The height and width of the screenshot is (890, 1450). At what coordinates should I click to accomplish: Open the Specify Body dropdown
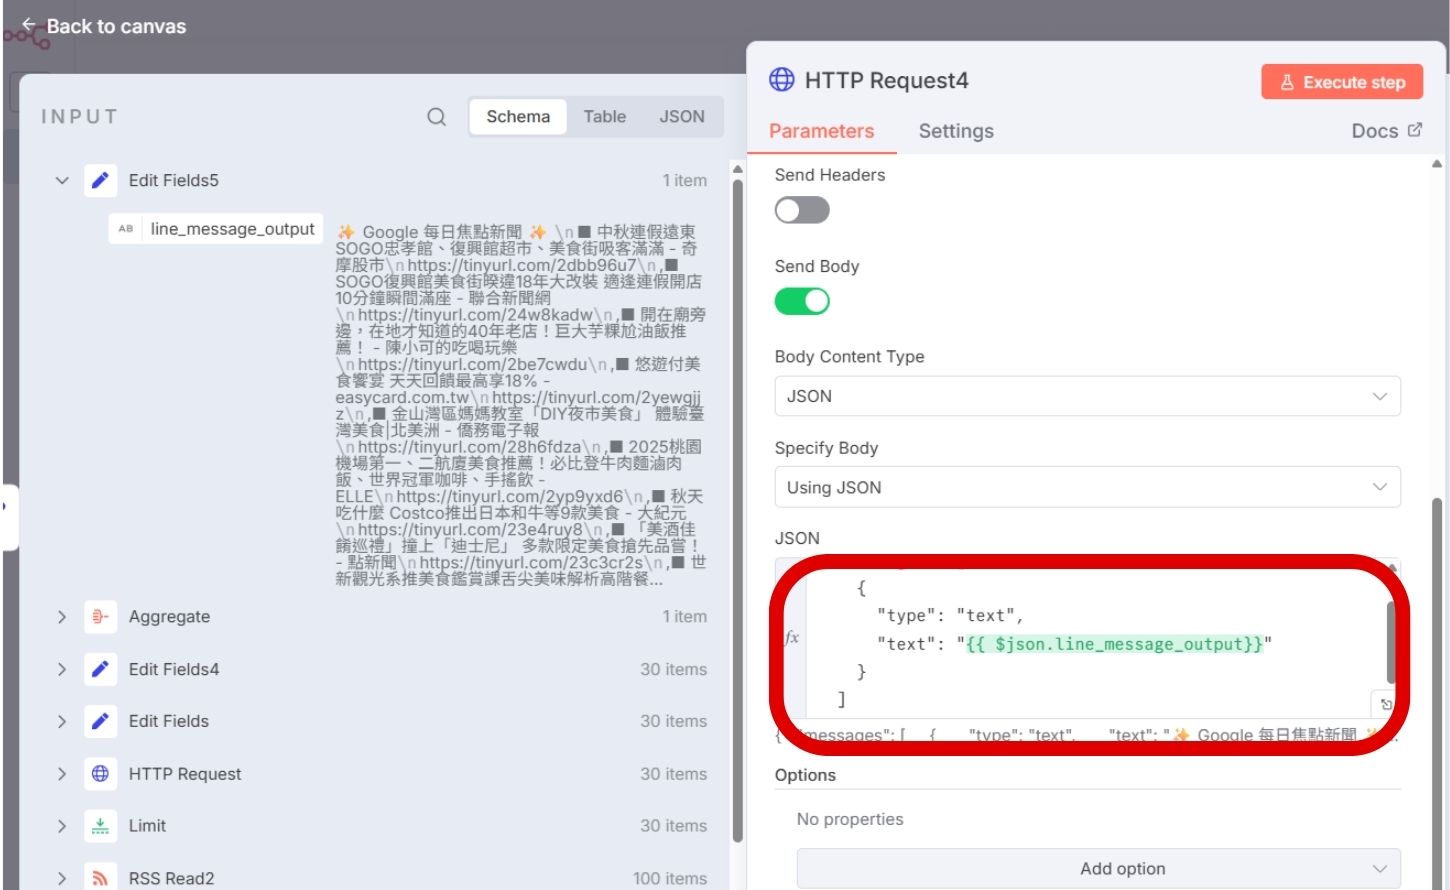1087,487
